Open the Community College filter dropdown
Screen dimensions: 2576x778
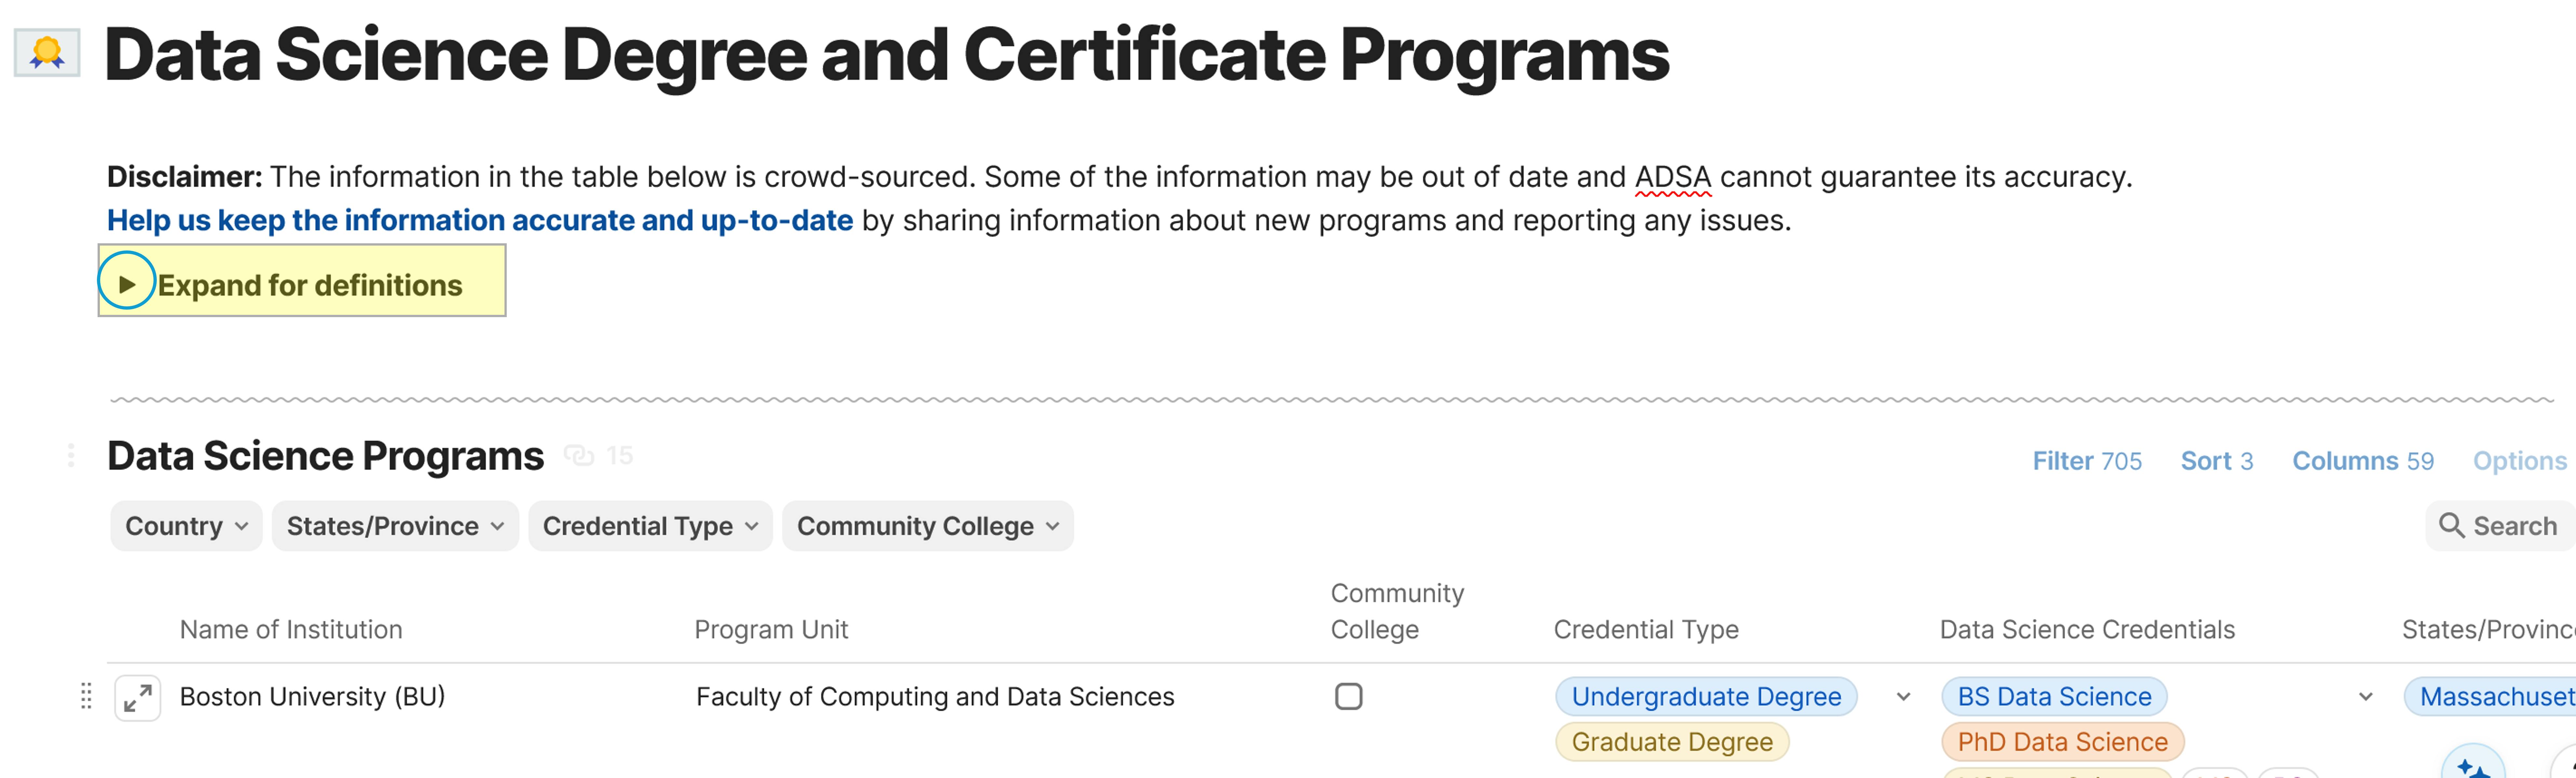(927, 526)
